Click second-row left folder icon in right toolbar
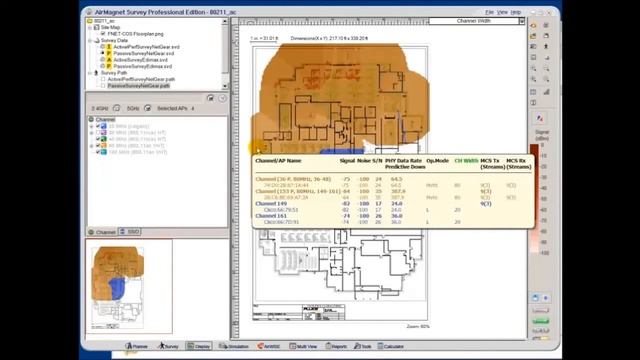 533,36
